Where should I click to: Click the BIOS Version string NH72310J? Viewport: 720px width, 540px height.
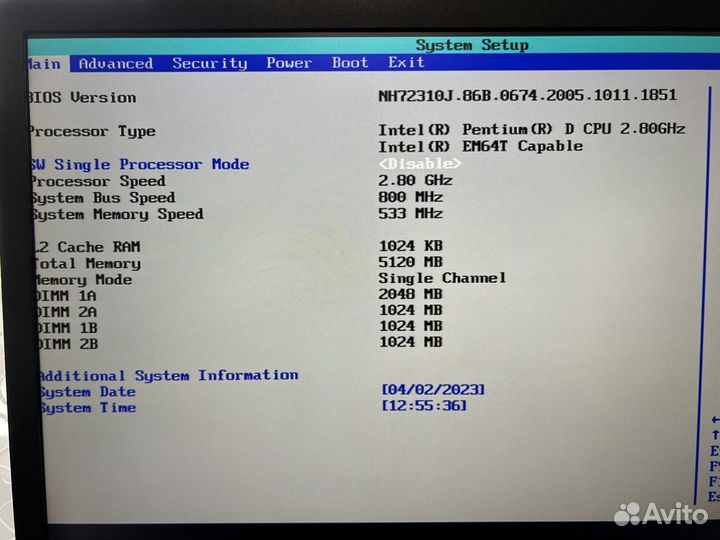(527, 95)
